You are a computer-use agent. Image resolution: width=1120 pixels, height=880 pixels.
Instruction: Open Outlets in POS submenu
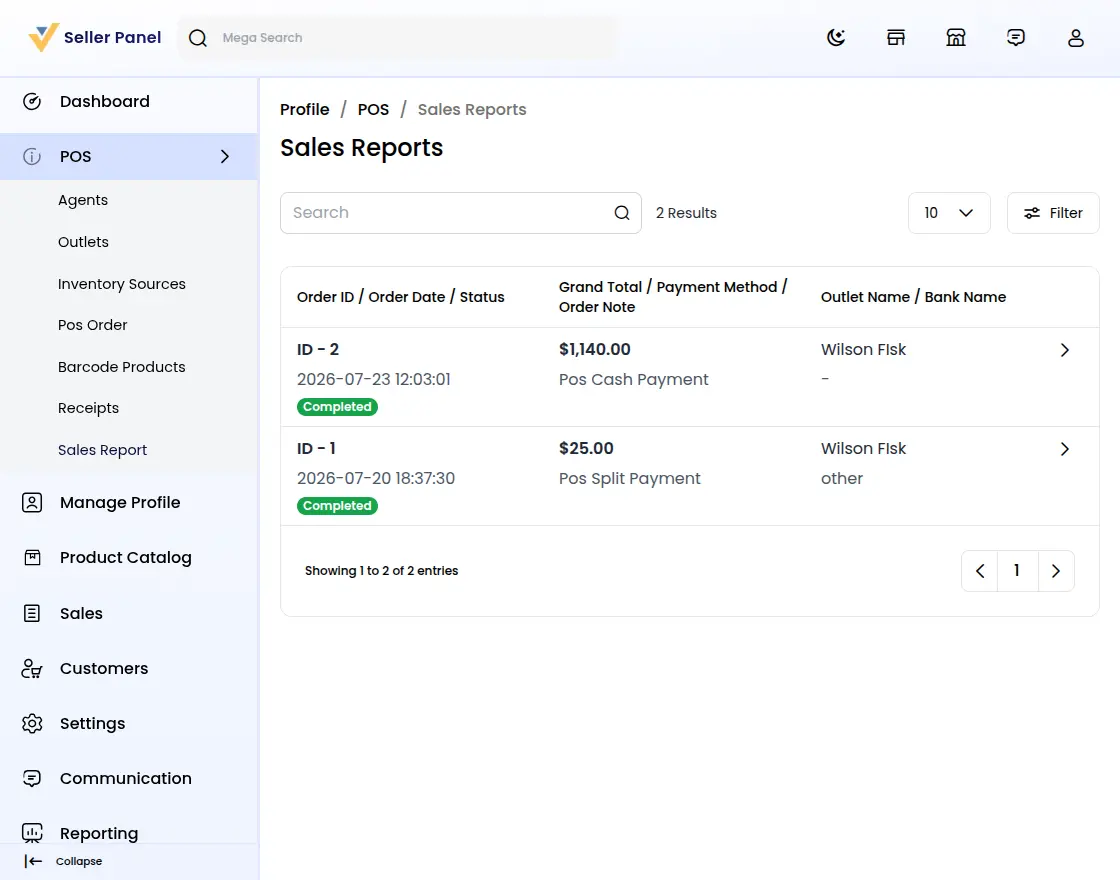84,242
